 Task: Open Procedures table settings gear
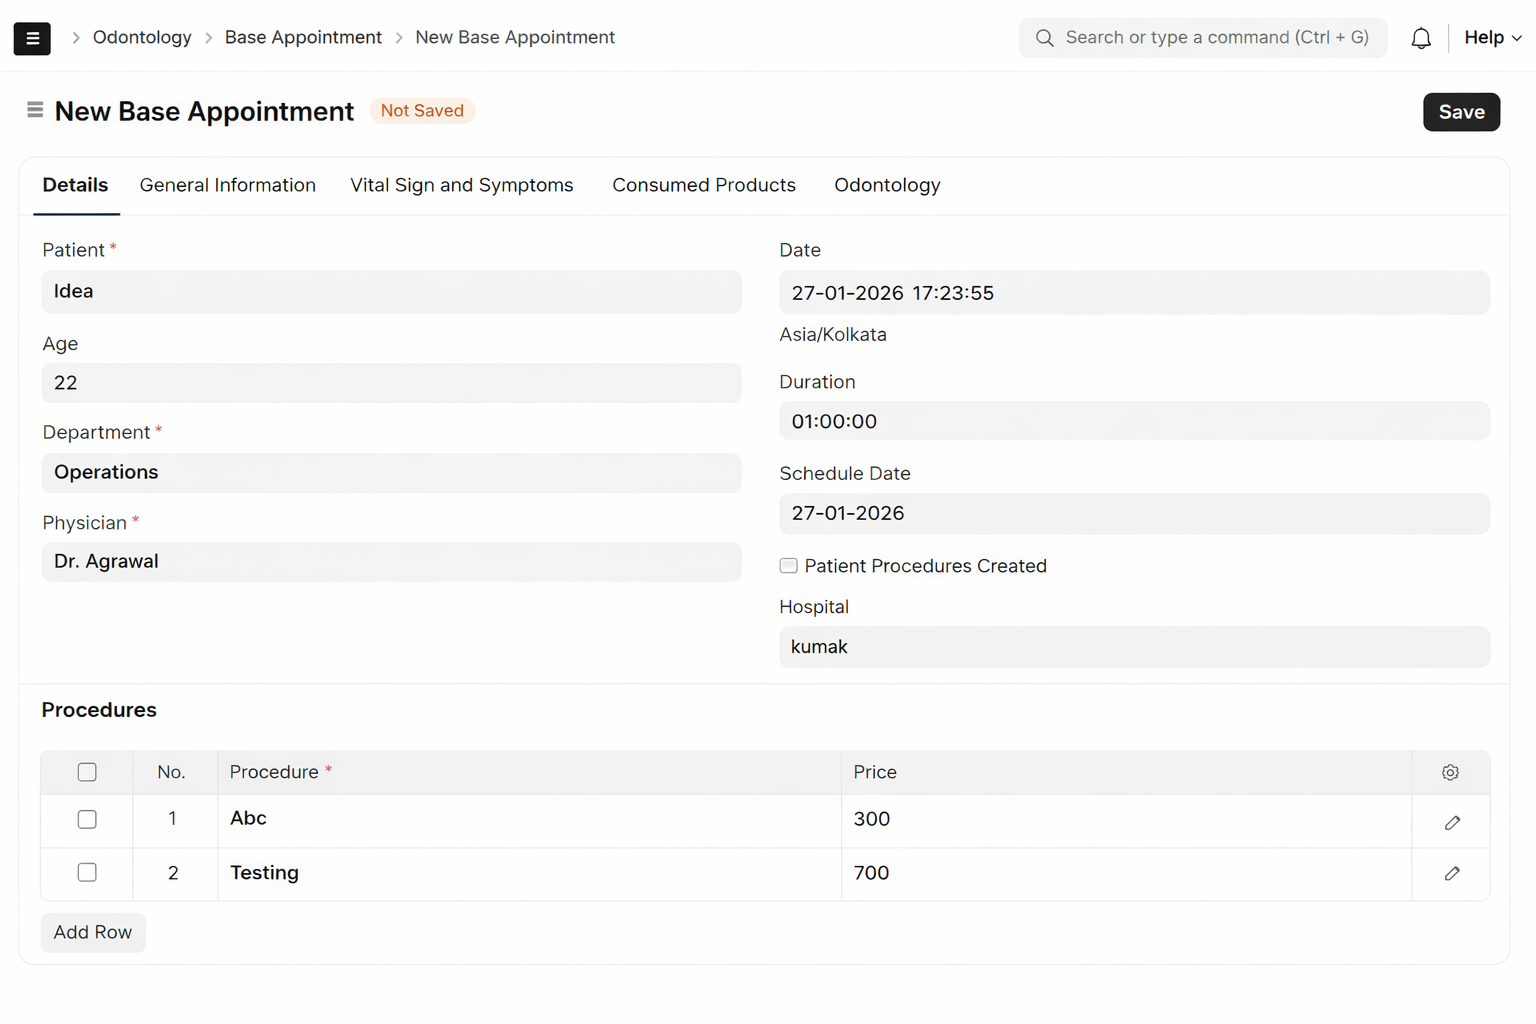[x=1450, y=772]
